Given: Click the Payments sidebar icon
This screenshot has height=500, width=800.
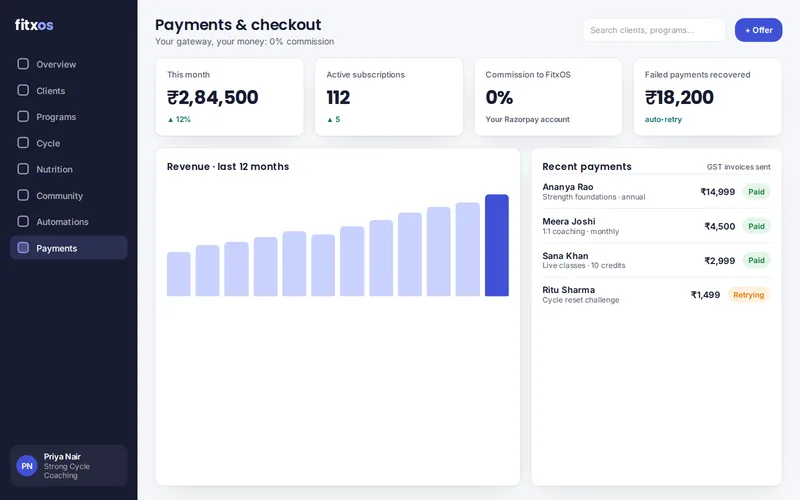Looking at the screenshot, I should (x=23, y=248).
